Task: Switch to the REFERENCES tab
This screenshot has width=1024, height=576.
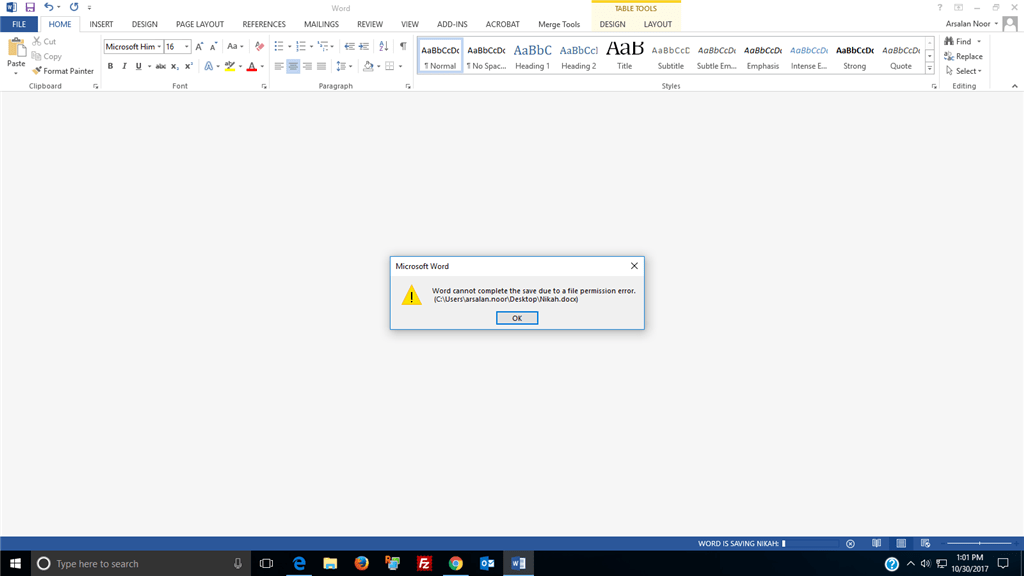Action: (x=264, y=24)
